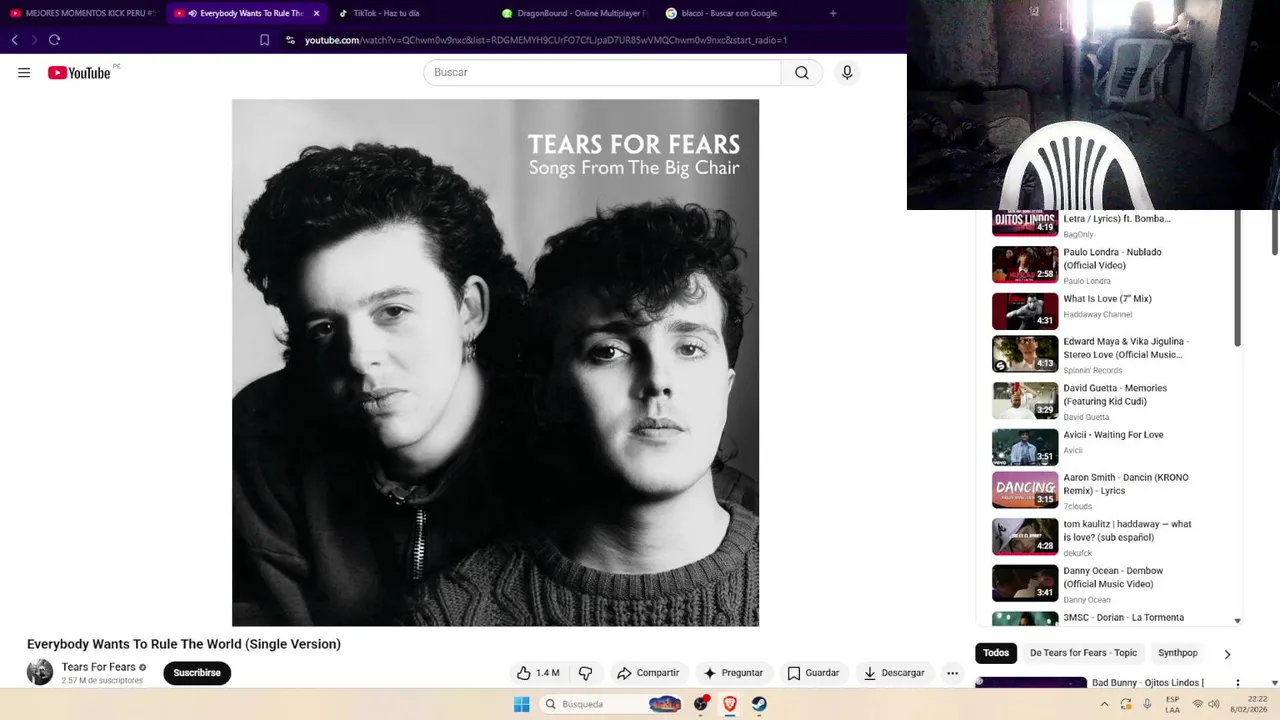Select the Synthpop filter chip
Image resolution: width=1280 pixels, height=720 pixels.
[1178, 653]
